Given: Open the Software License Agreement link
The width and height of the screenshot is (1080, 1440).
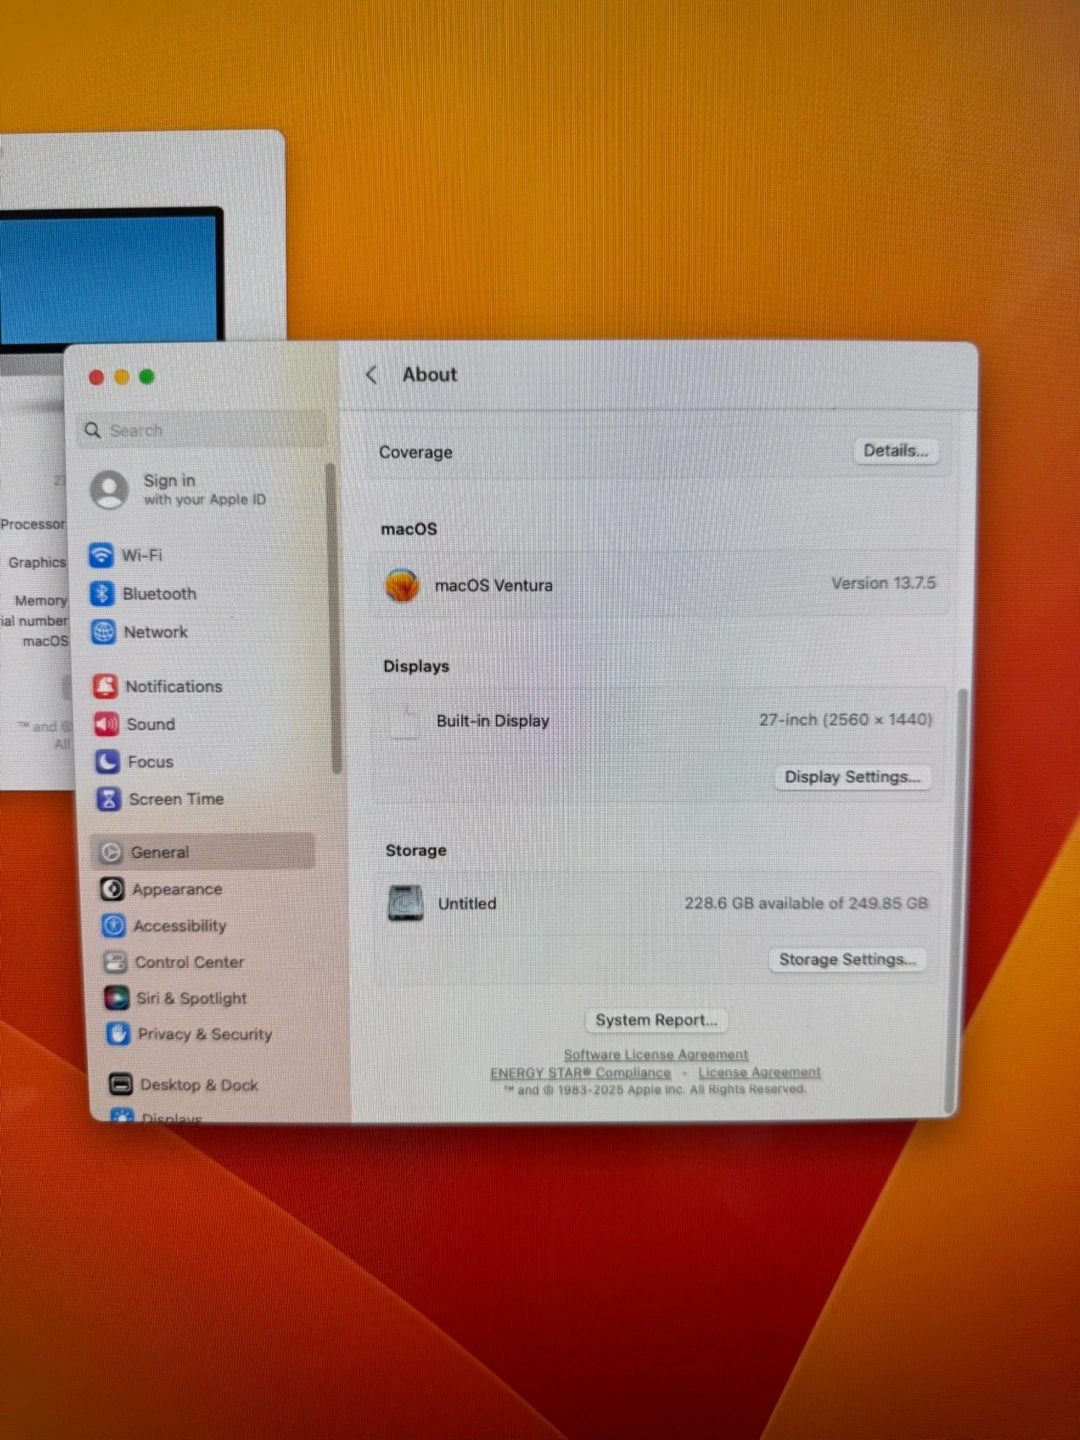Looking at the screenshot, I should point(656,1055).
